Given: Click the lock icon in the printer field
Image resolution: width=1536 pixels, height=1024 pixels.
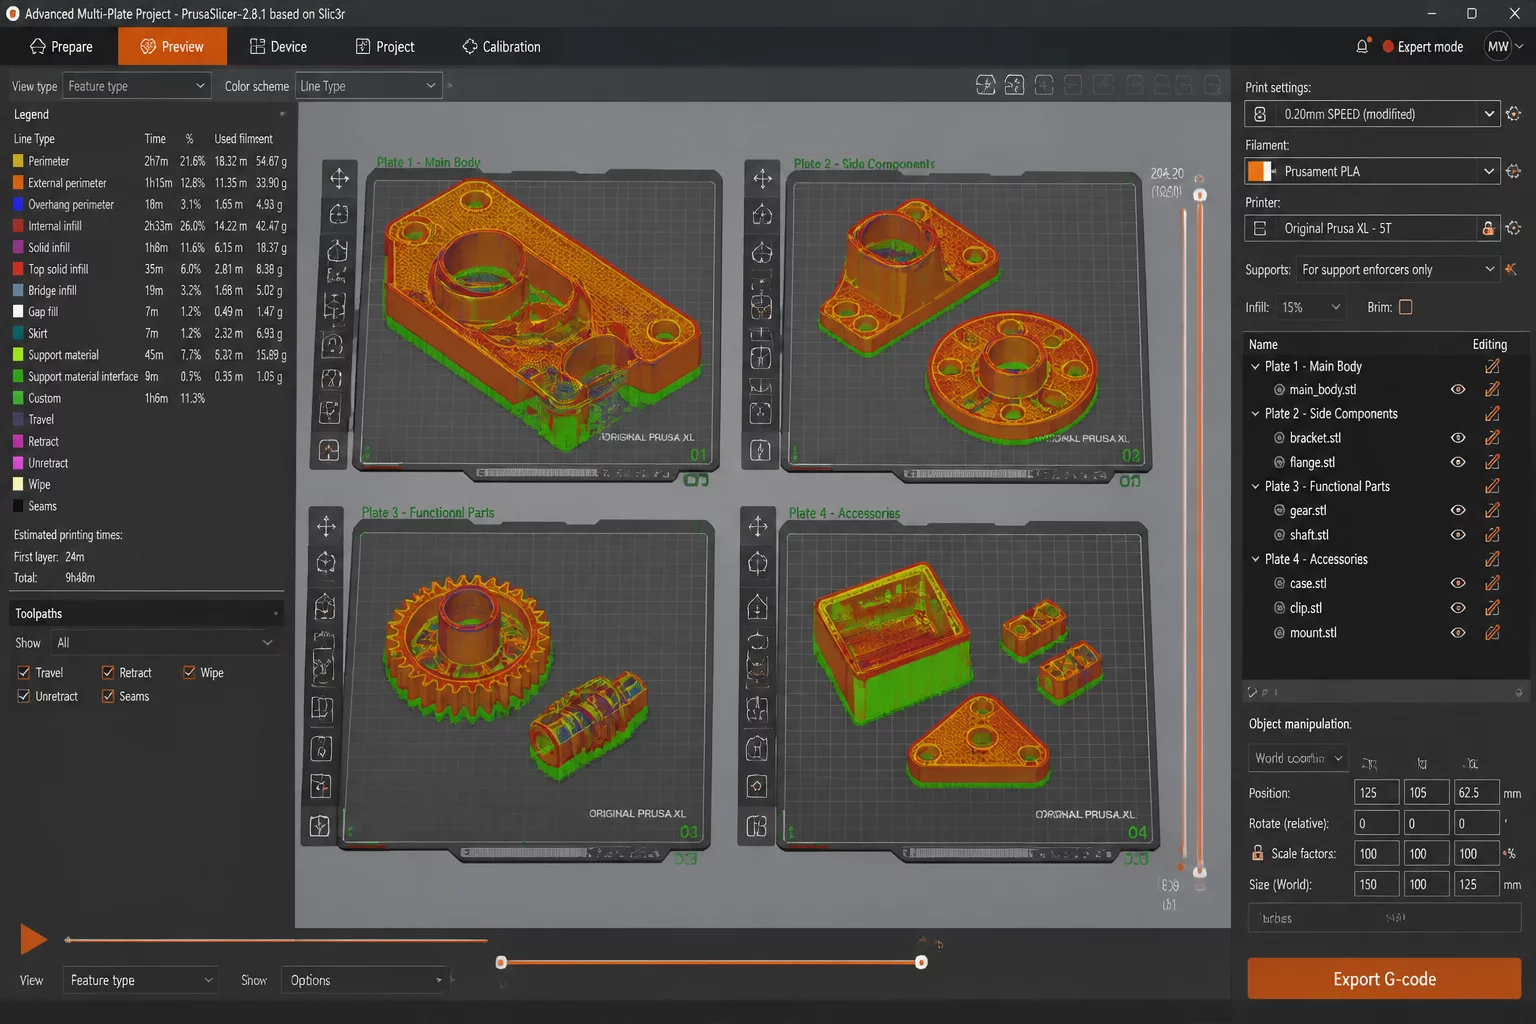Looking at the screenshot, I should click(1488, 228).
